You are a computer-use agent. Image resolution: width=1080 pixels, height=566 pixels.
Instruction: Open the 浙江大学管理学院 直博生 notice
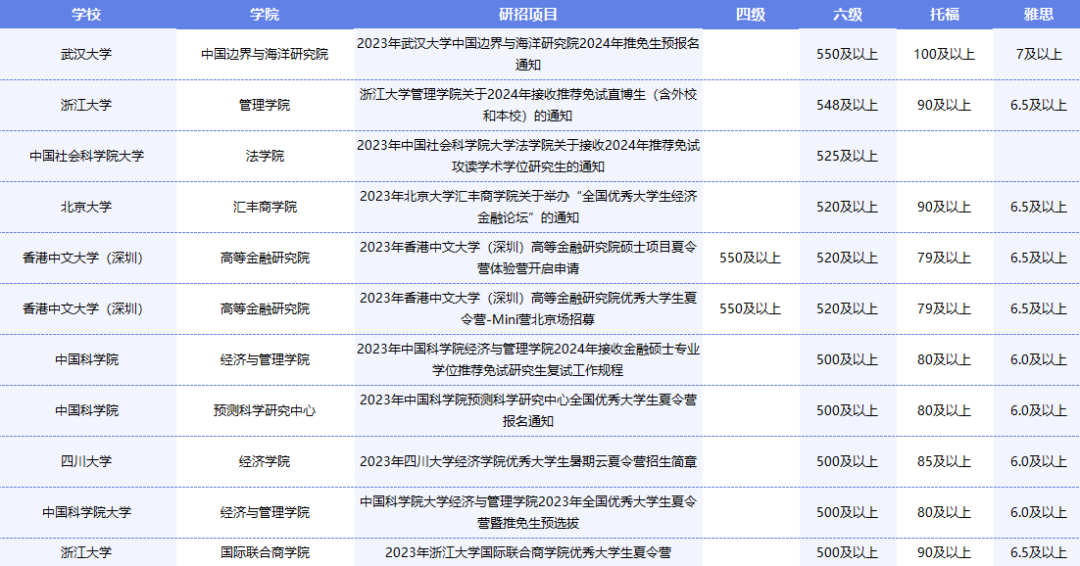pyautogui.click(x=528, y=105)
